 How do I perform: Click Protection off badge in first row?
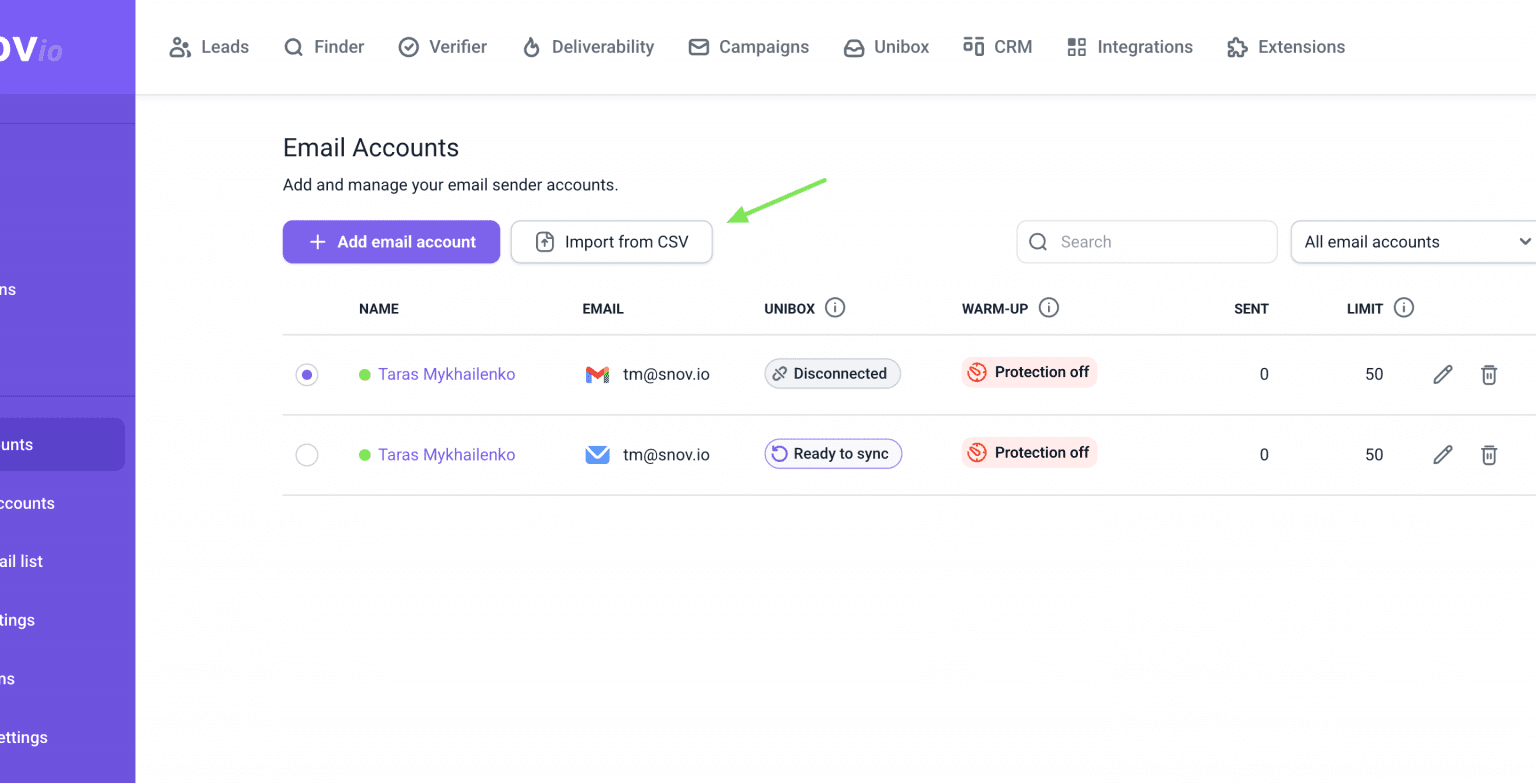pos(1029,373)
